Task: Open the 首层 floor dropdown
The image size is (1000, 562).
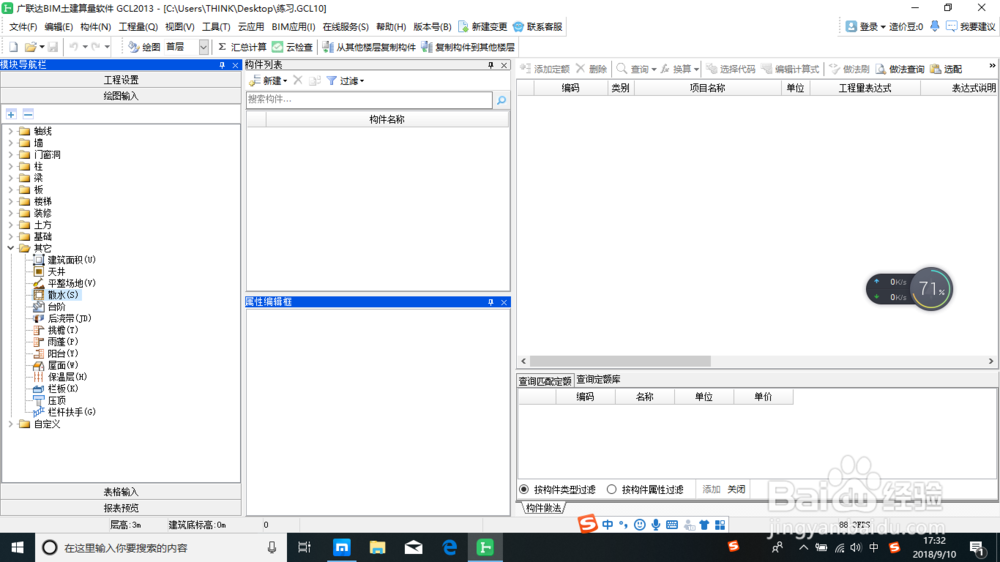Action: 203,47
